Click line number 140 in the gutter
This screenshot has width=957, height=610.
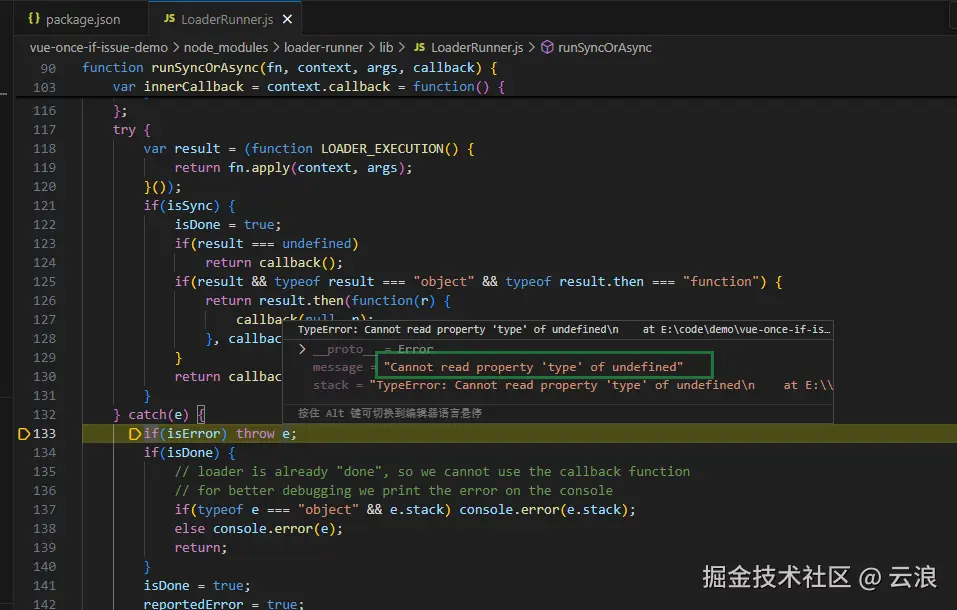pyautogui.click(x=45, y=567)
